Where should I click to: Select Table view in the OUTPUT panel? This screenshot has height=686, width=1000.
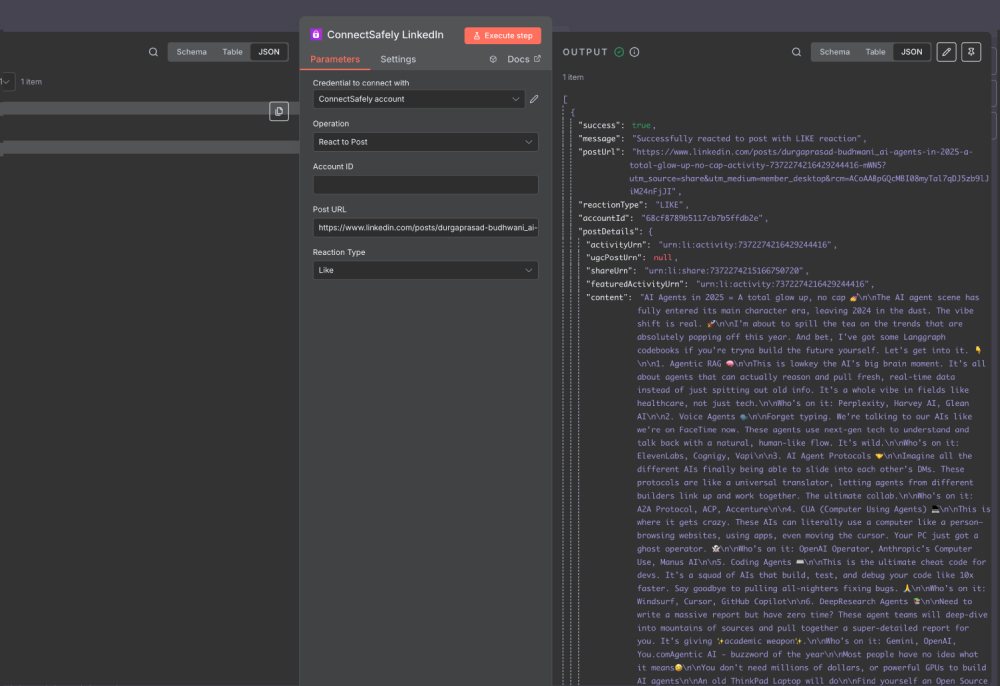coord(875,51)
